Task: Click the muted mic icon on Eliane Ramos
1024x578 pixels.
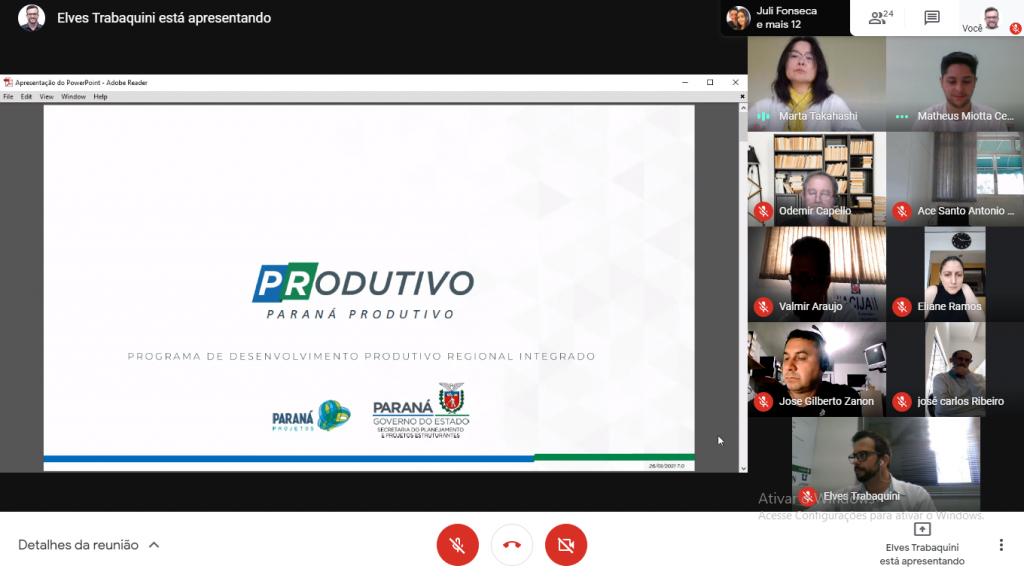Action: coord(902,306)
